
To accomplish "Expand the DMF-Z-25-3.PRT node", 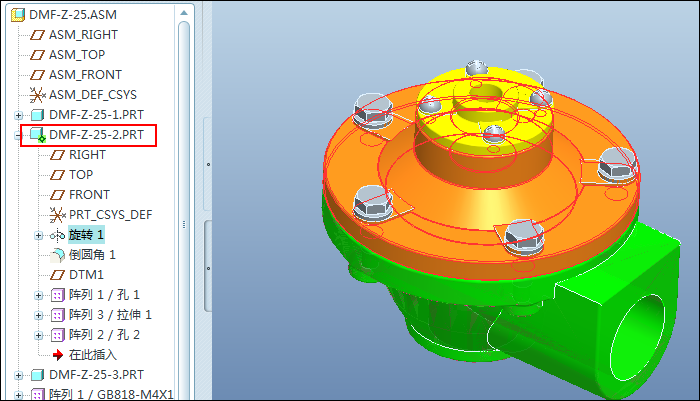I will 19,376.
